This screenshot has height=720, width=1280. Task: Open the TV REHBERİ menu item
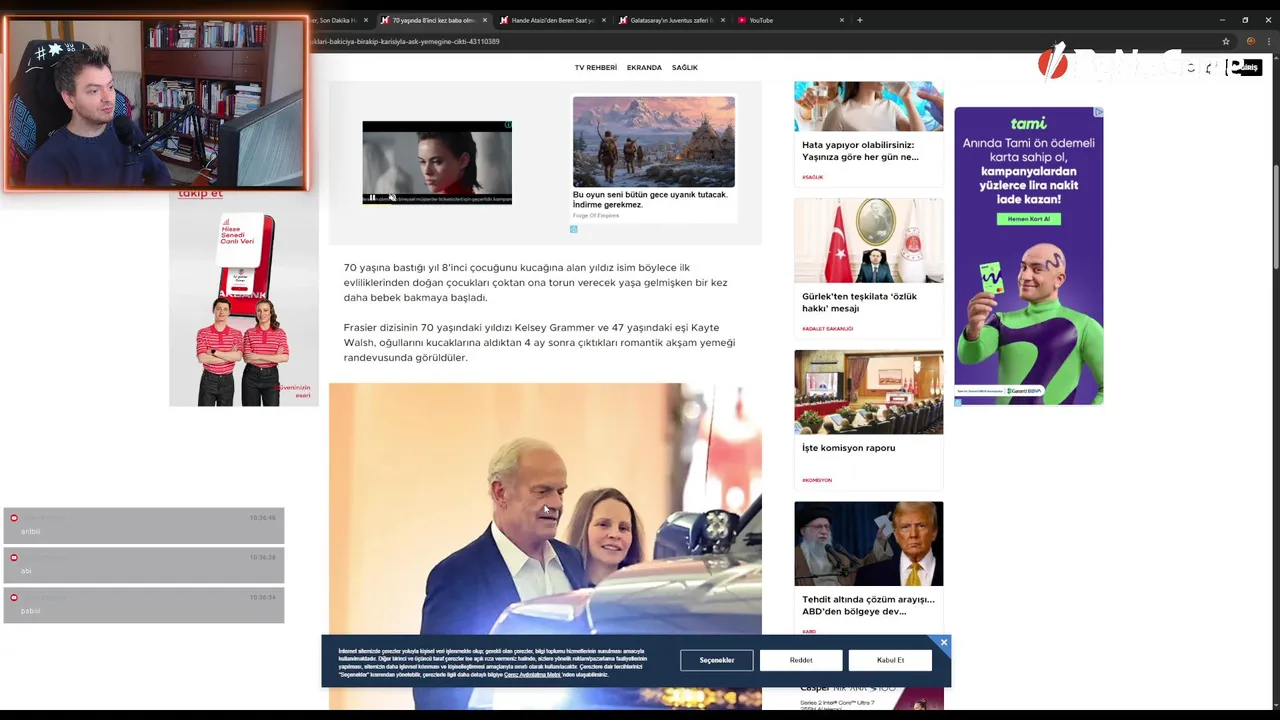point(596,67)
